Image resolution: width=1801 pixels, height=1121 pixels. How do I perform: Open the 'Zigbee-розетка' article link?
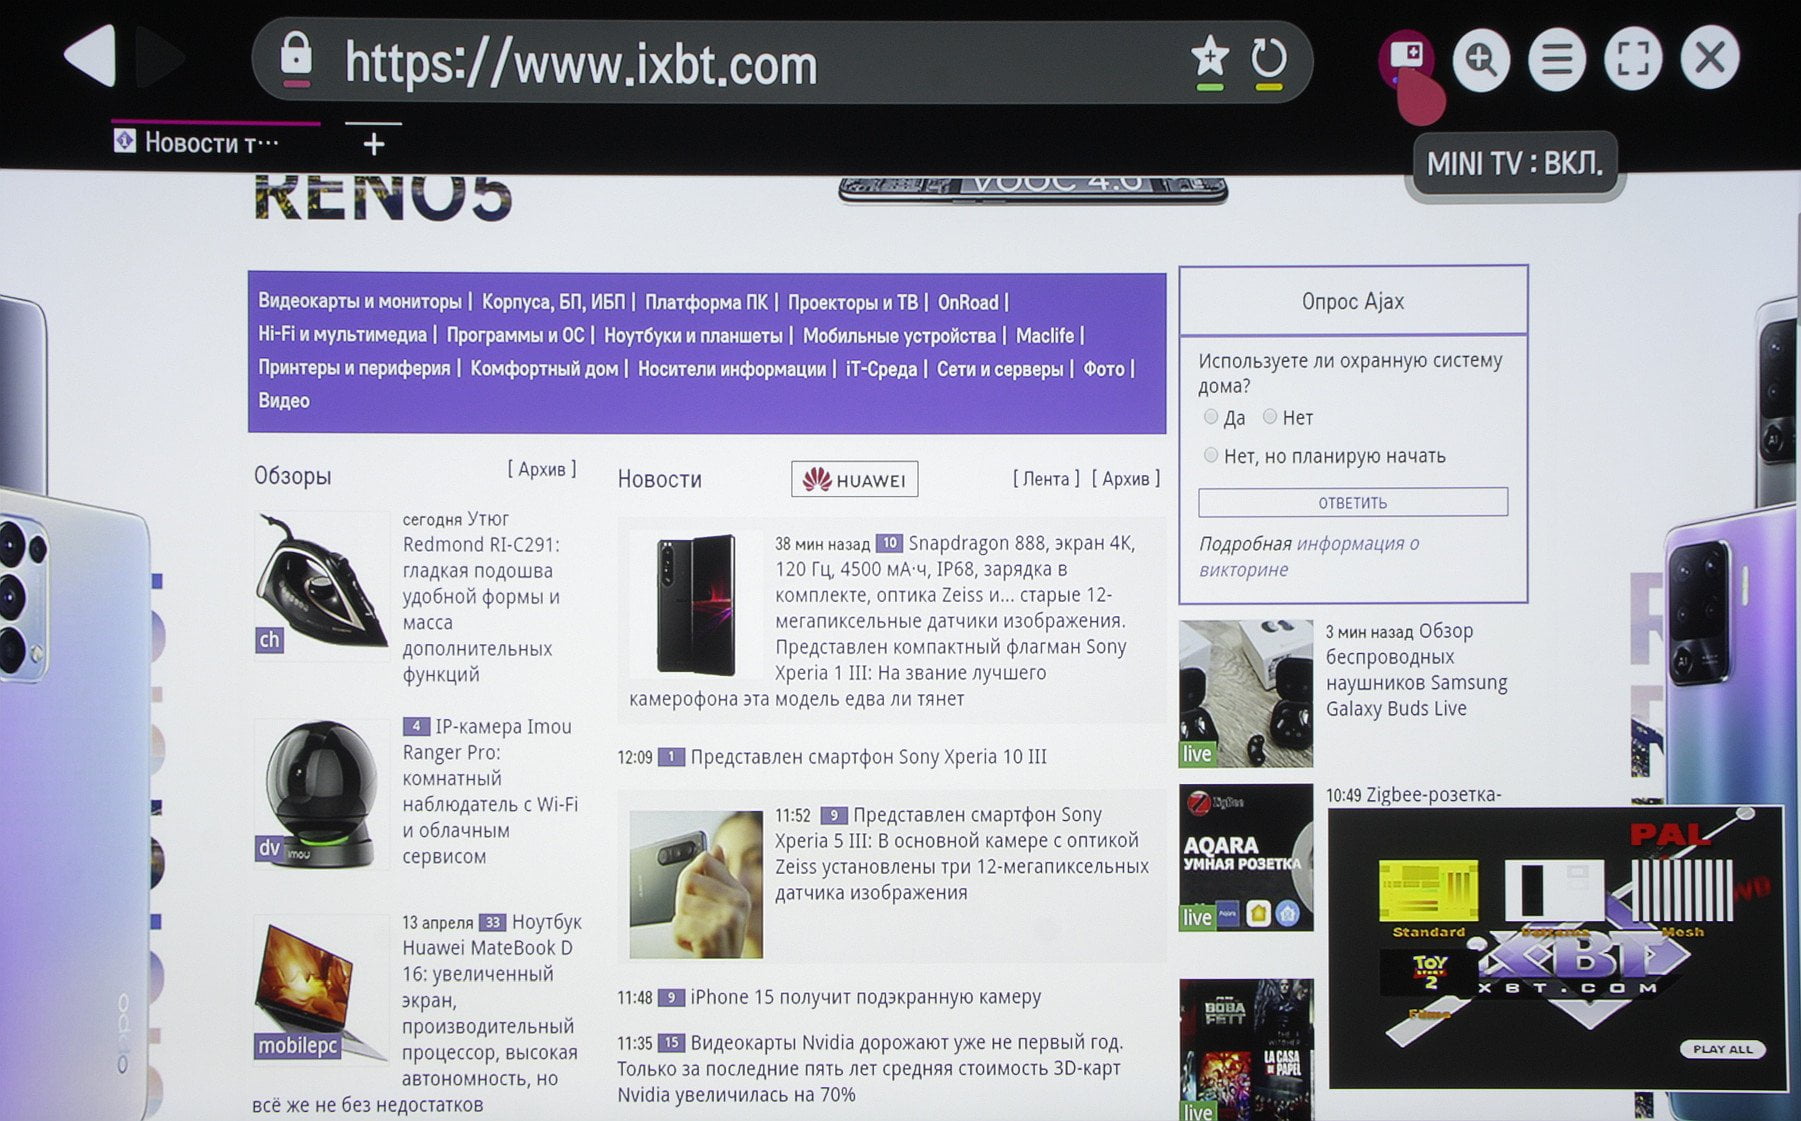(1433, 795)
